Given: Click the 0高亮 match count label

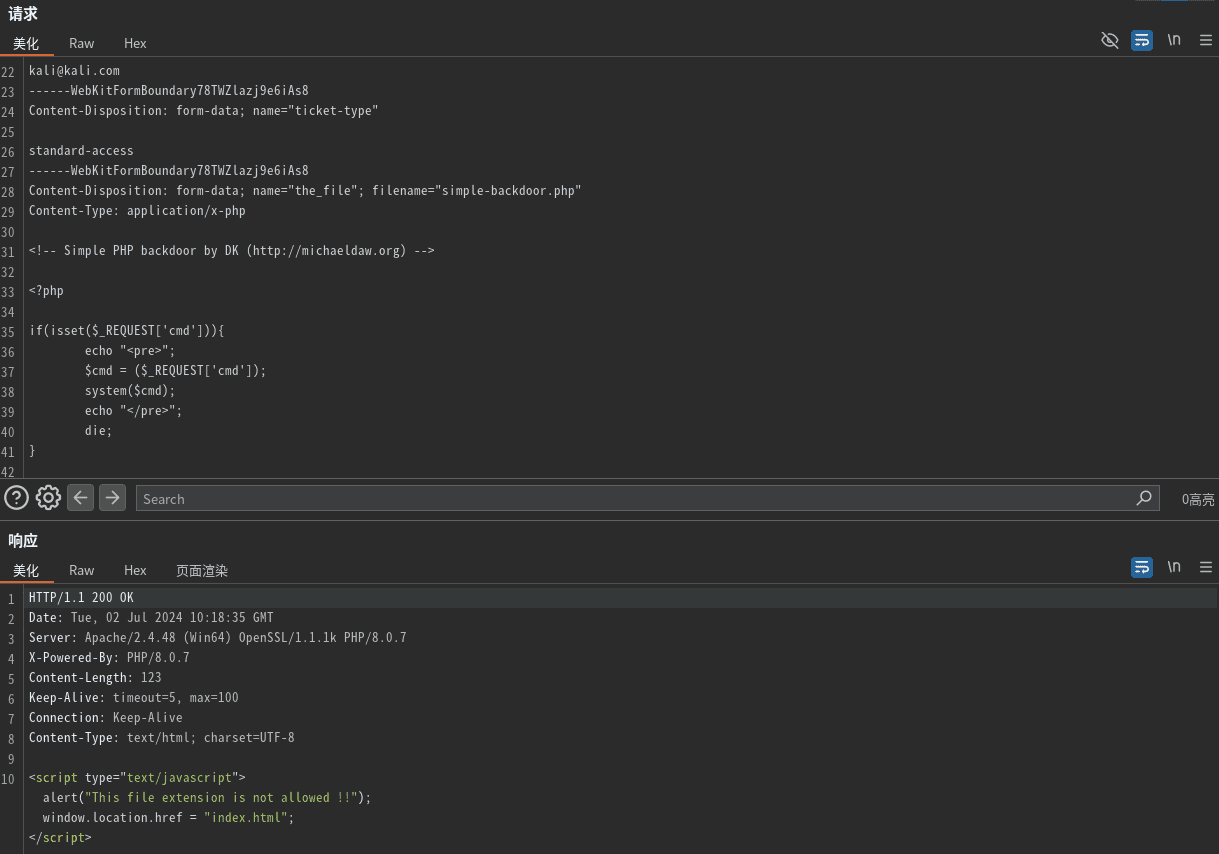Looking at the screenshot, I should point(1198,499).
